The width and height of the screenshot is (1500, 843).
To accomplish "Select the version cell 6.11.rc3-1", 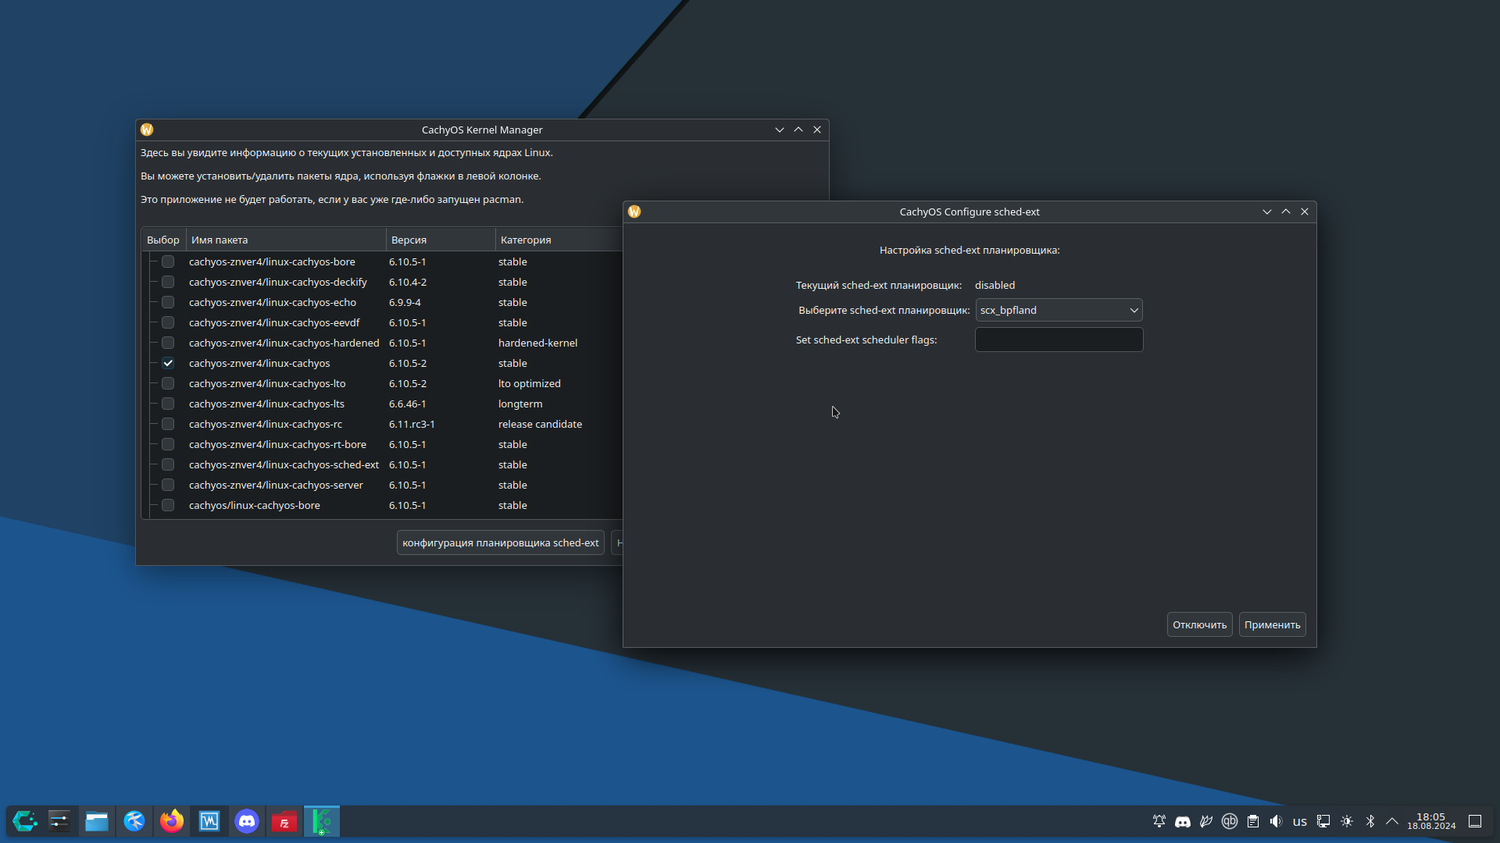I will pos(412,424).
